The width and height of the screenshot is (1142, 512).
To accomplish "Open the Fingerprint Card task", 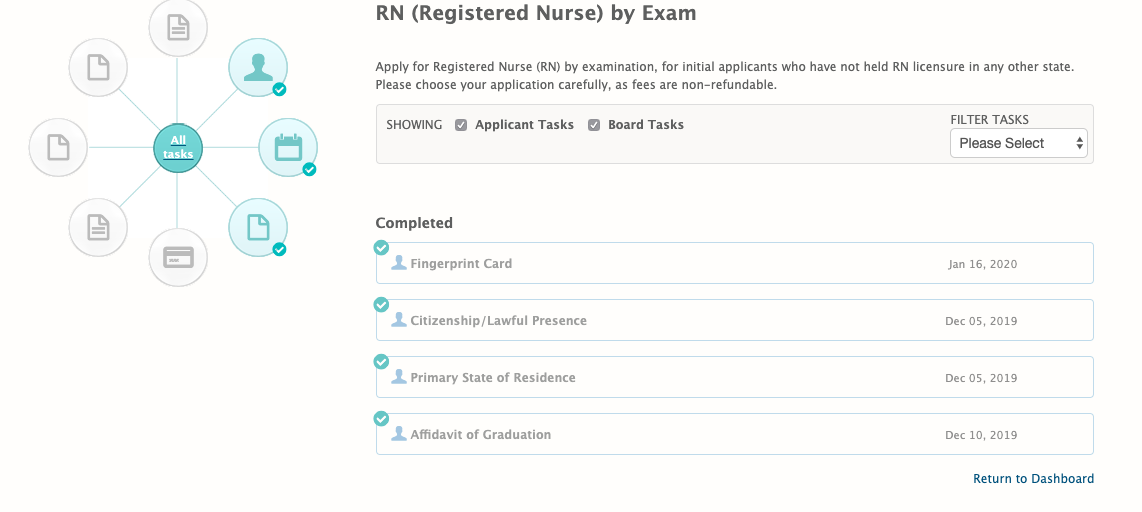I will click(461, 264).
